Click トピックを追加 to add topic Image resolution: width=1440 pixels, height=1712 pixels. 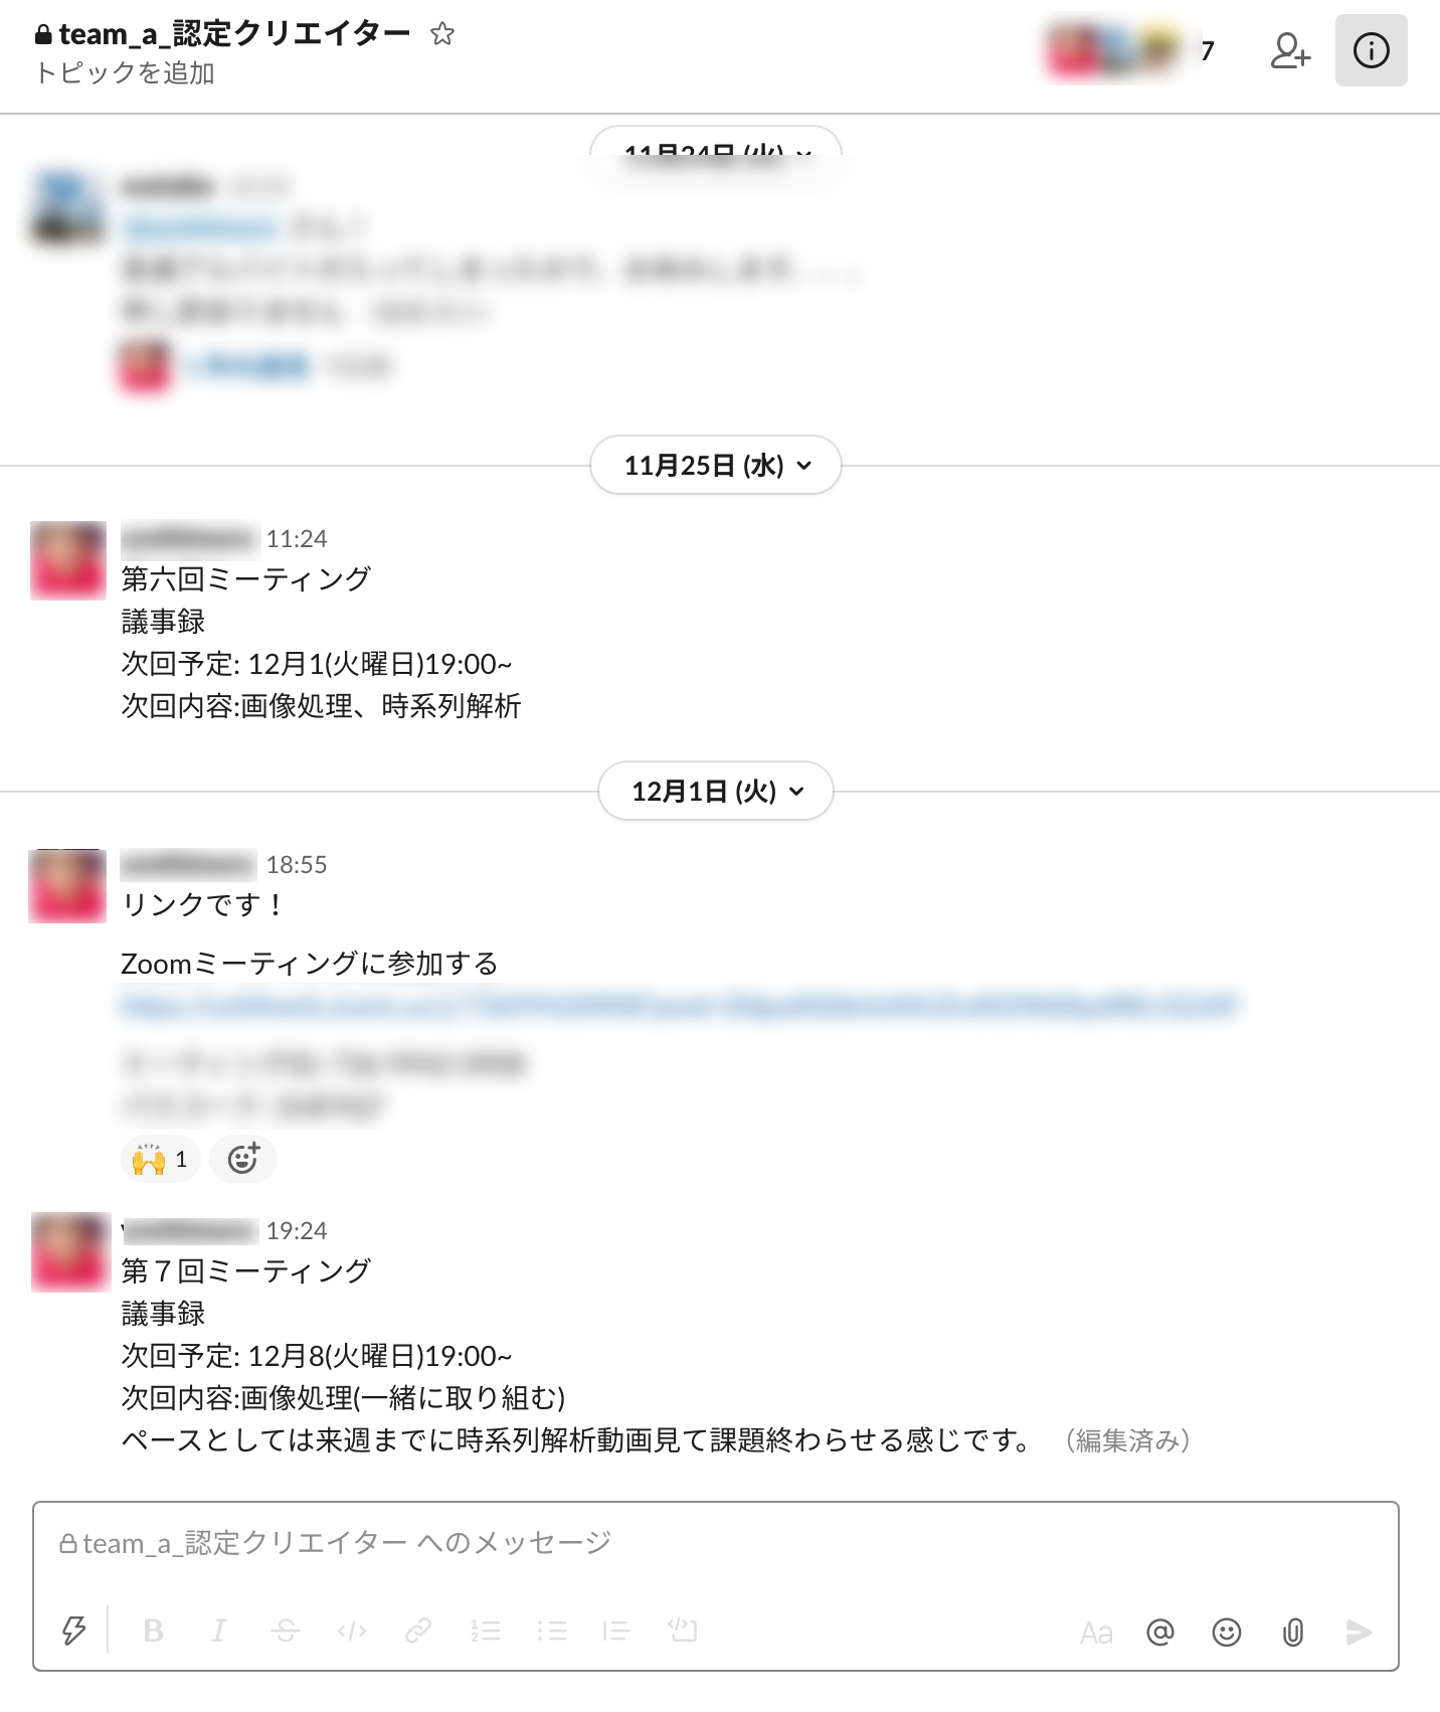(x=125, y=73)
